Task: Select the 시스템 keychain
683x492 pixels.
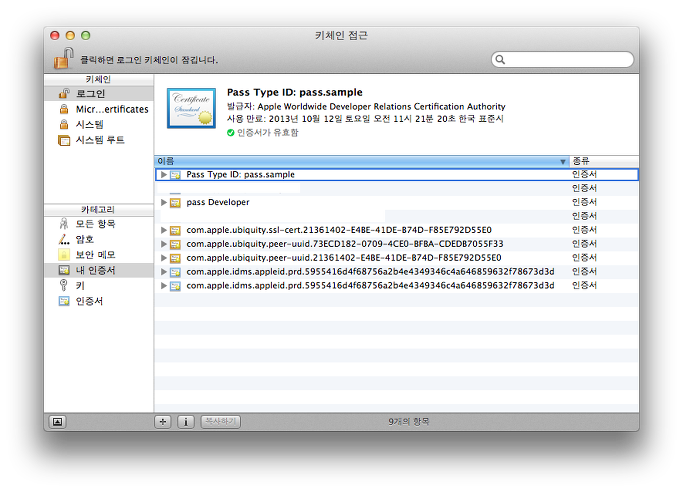Action: point(99,125)
